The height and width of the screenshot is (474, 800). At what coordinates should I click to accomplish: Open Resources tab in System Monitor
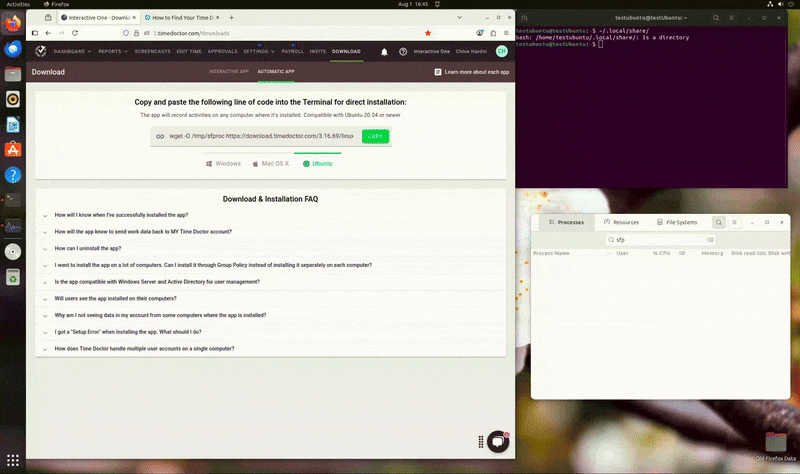(x=621, y=222)
